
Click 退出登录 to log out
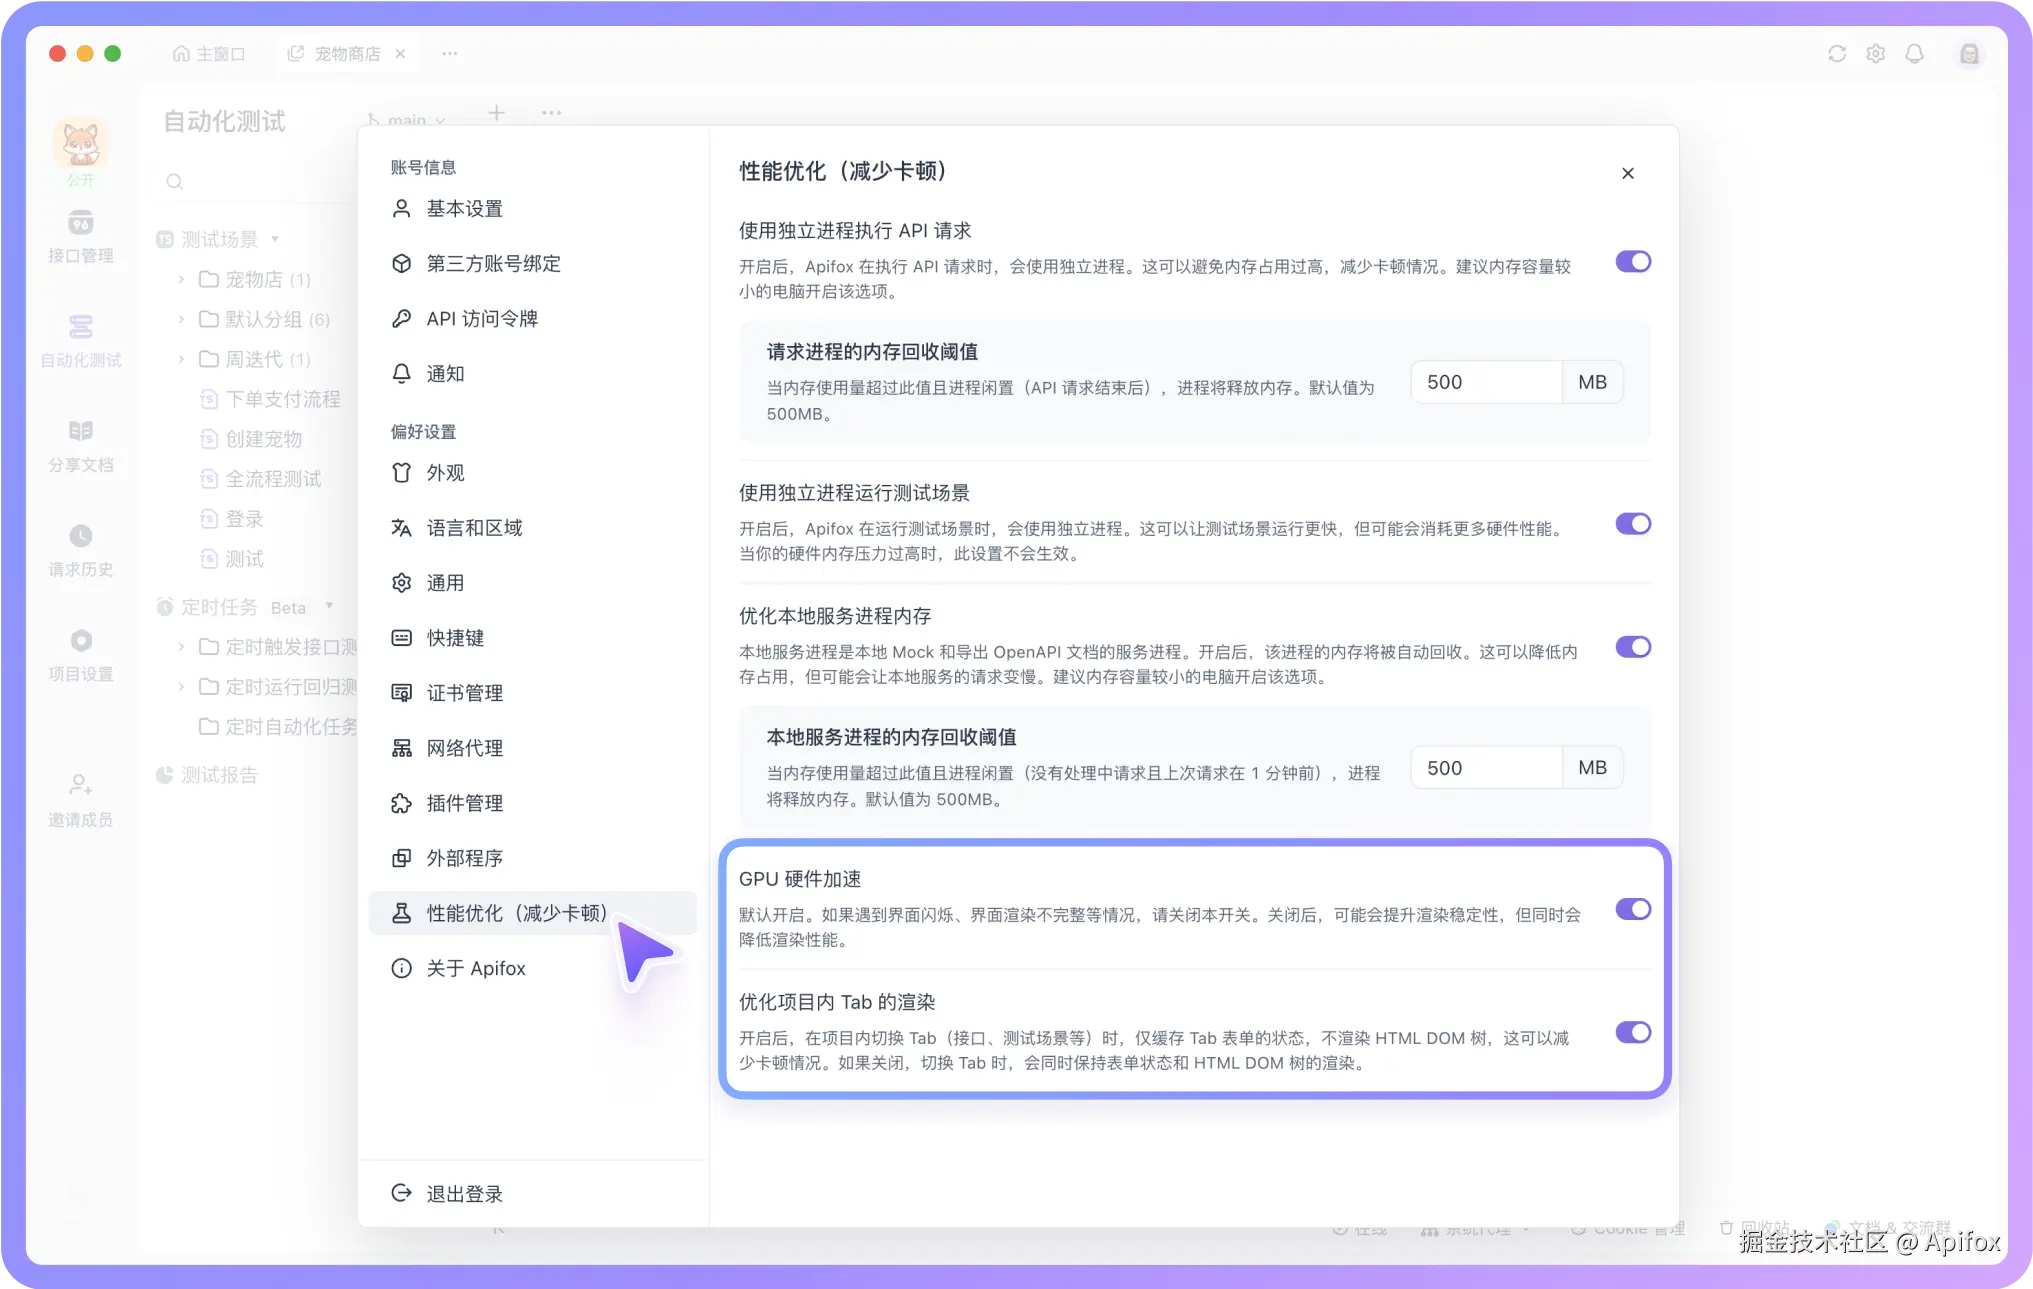click(x=464, y=1194)
